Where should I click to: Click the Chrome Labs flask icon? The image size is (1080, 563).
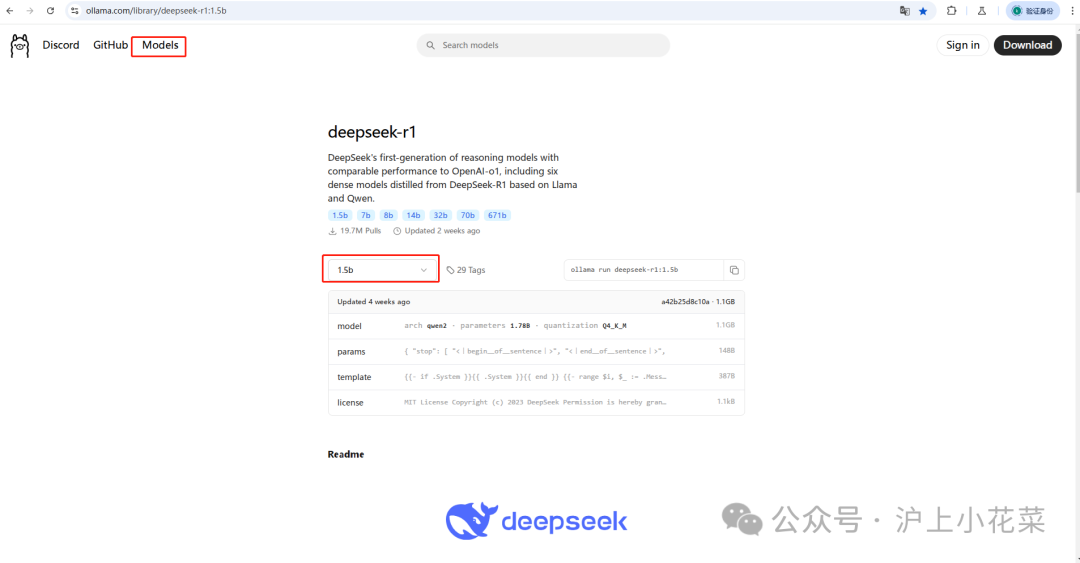click(x=982, y=11)
